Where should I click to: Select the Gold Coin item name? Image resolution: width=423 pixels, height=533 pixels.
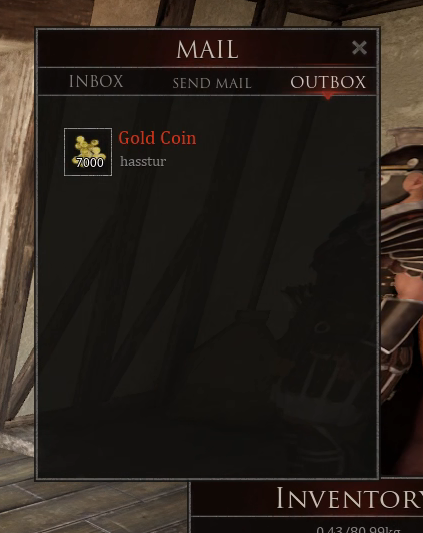point(157,138)
